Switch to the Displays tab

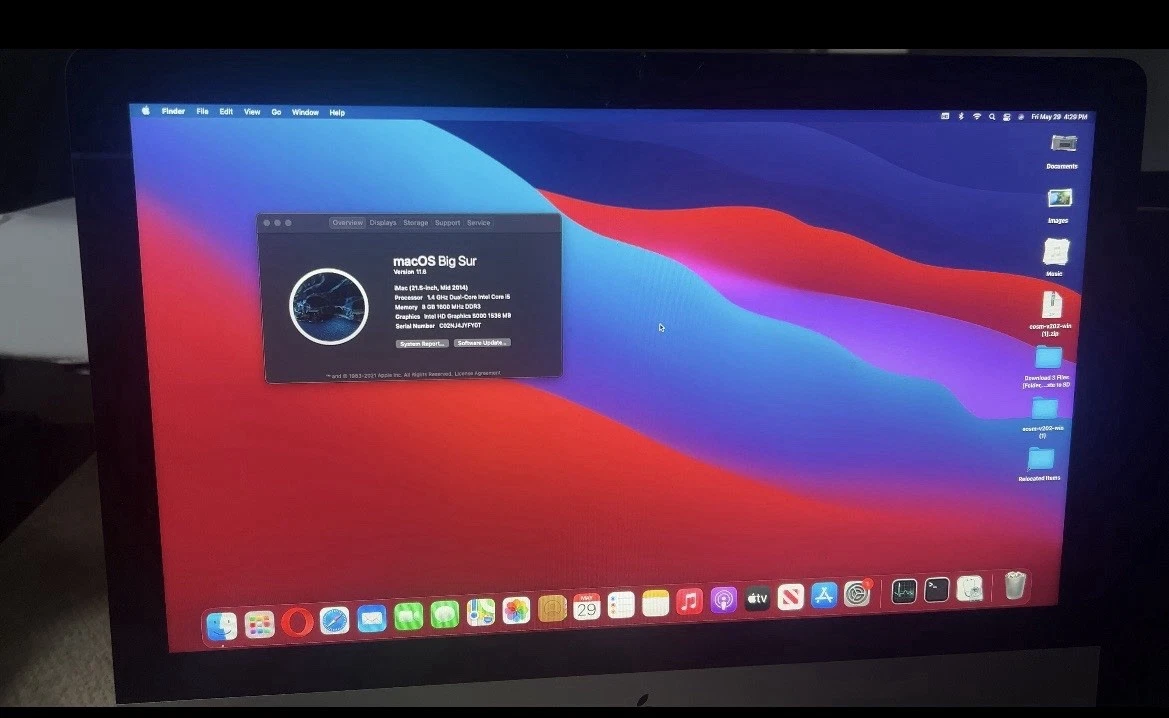pos(382,223)
